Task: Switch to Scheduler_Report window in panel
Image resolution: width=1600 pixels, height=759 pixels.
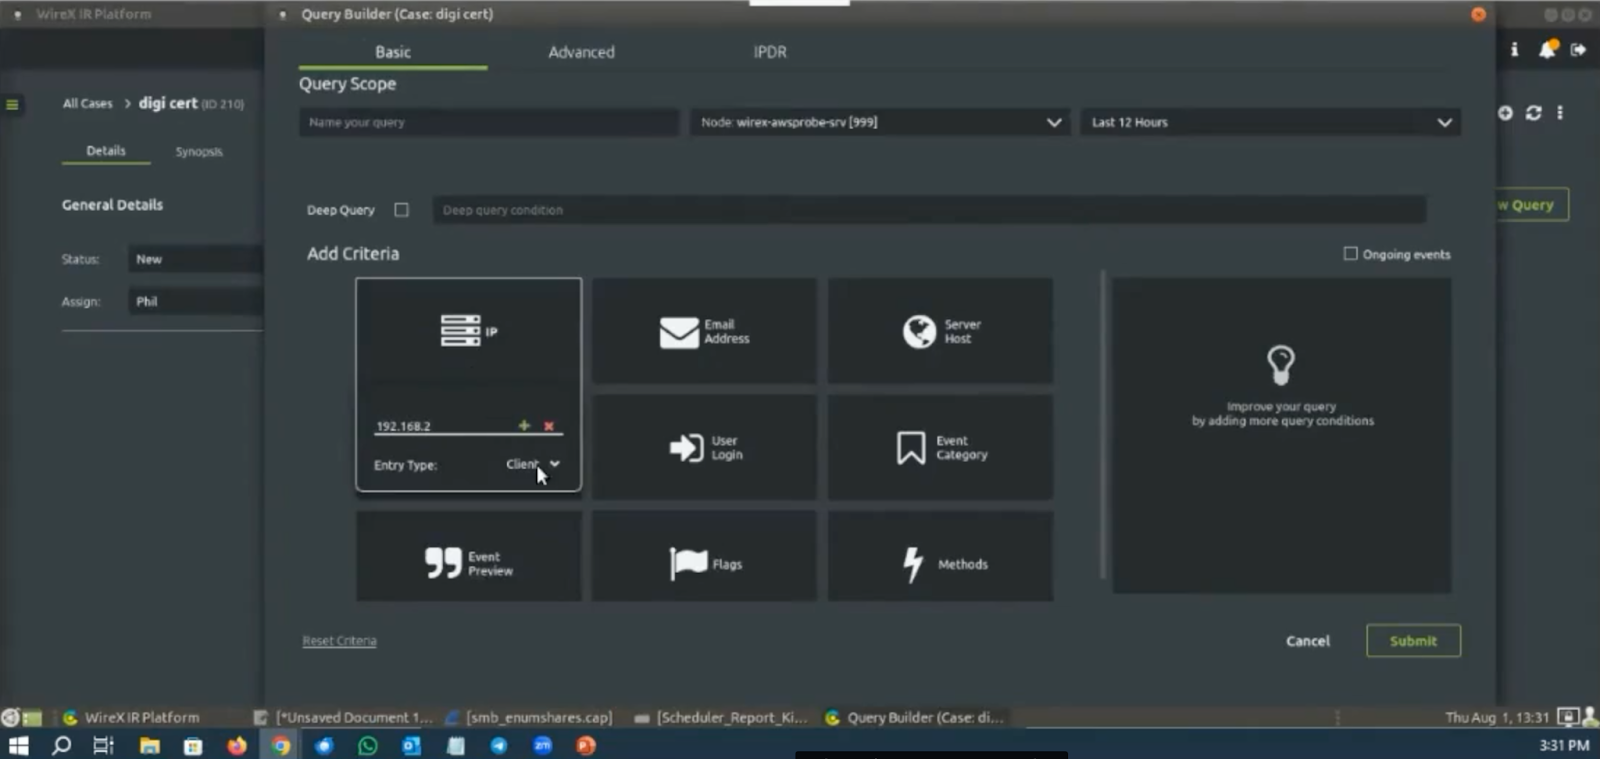Action: click(x=721, y=717)
